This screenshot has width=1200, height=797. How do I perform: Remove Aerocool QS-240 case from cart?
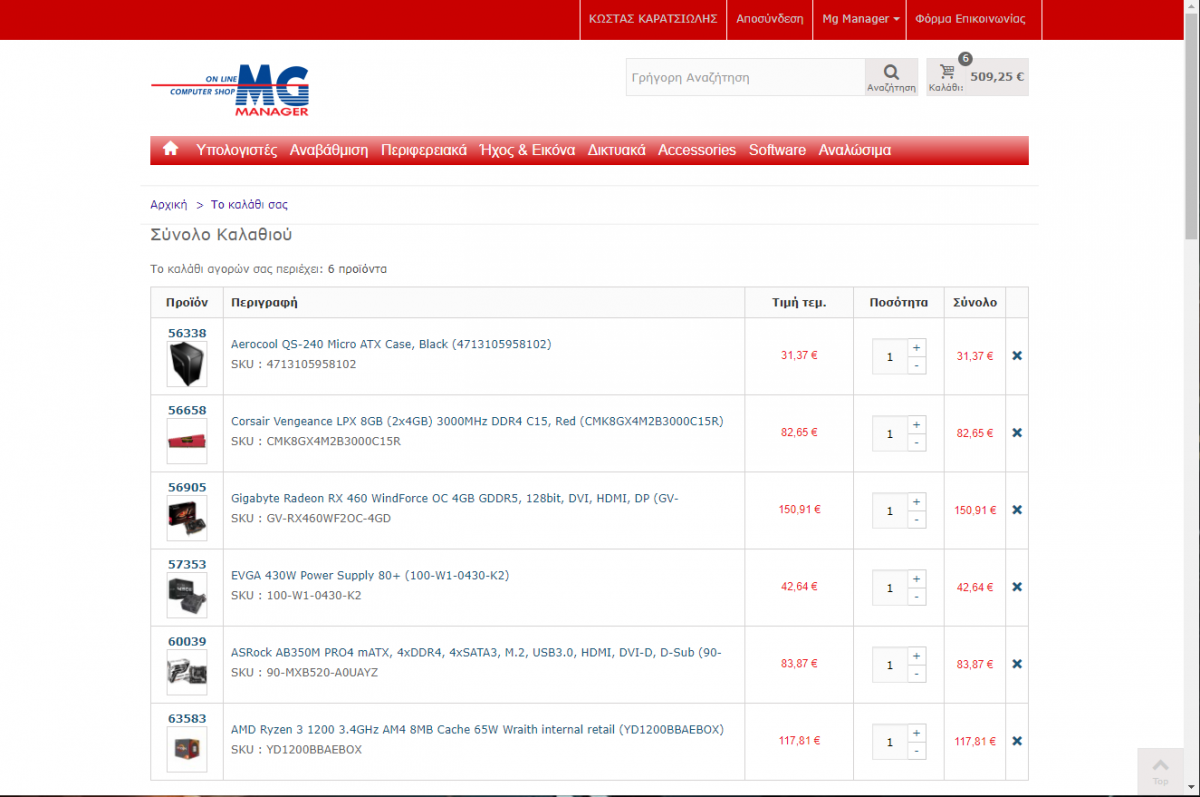click(1017, 356)
